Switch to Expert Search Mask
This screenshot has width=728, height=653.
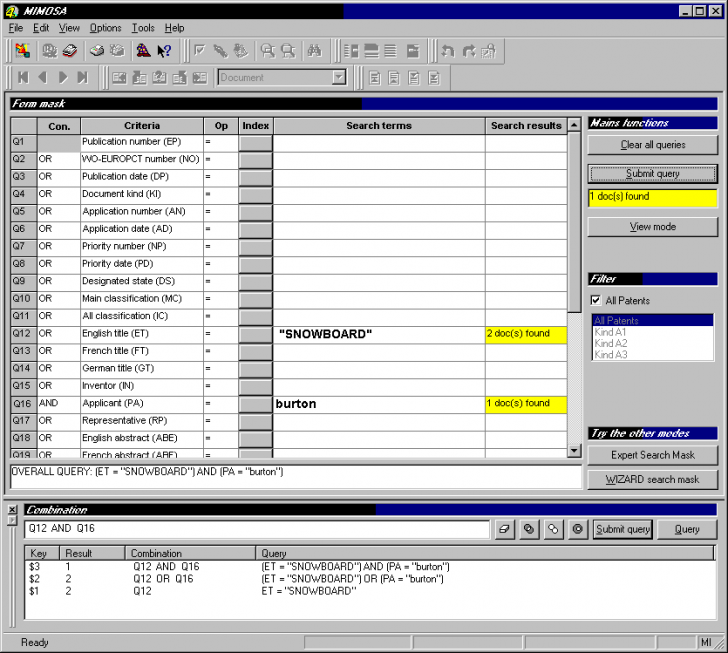click(652, 455)
